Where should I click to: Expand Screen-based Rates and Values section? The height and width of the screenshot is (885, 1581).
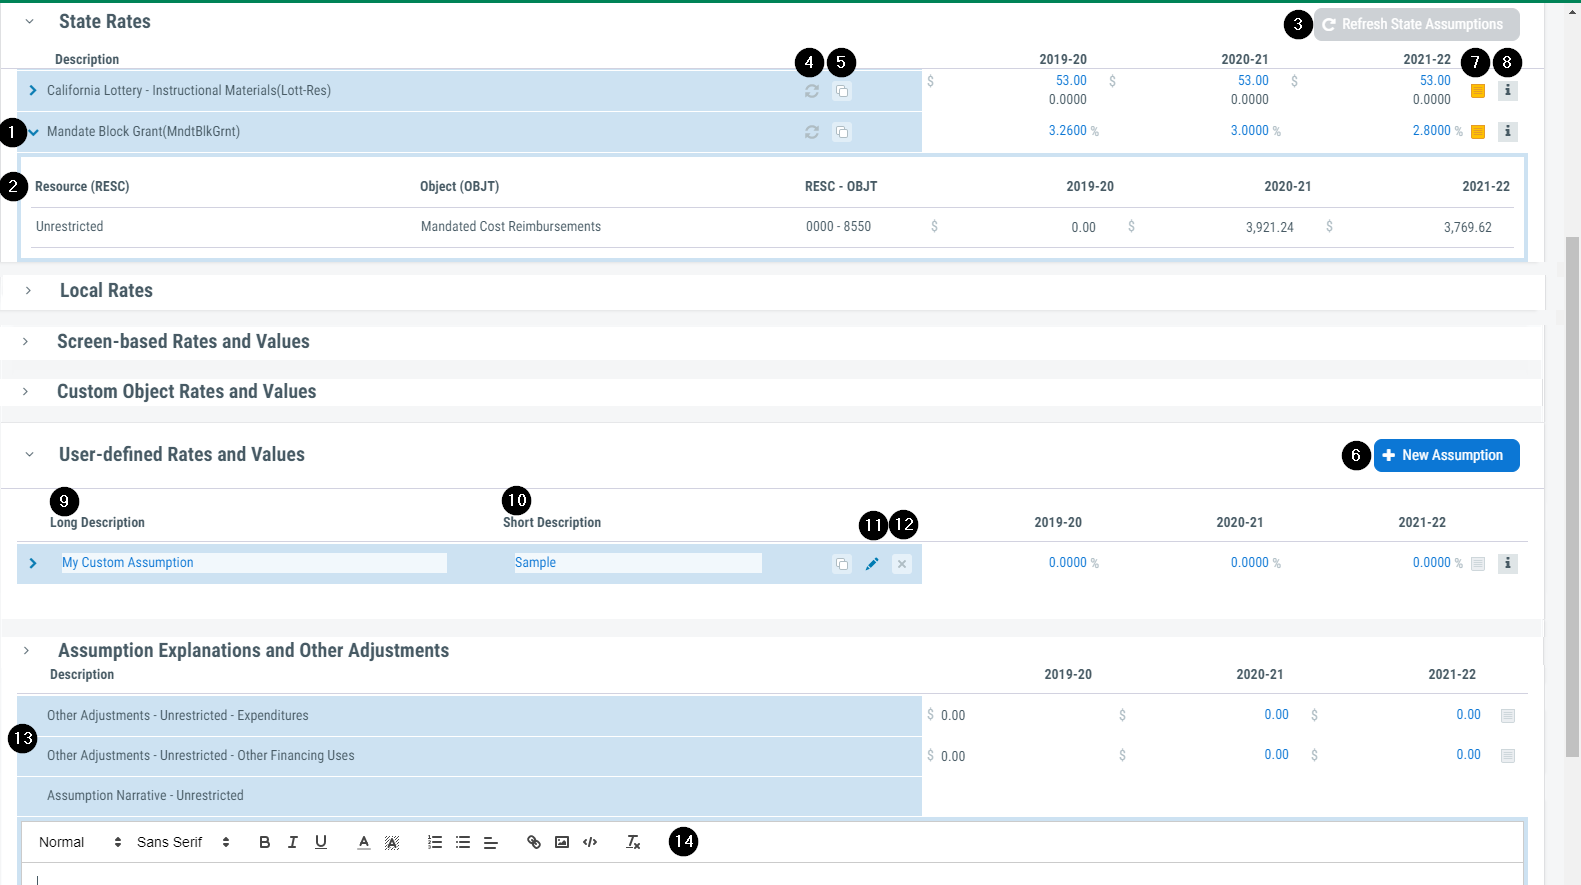click(x=26, y=341)
